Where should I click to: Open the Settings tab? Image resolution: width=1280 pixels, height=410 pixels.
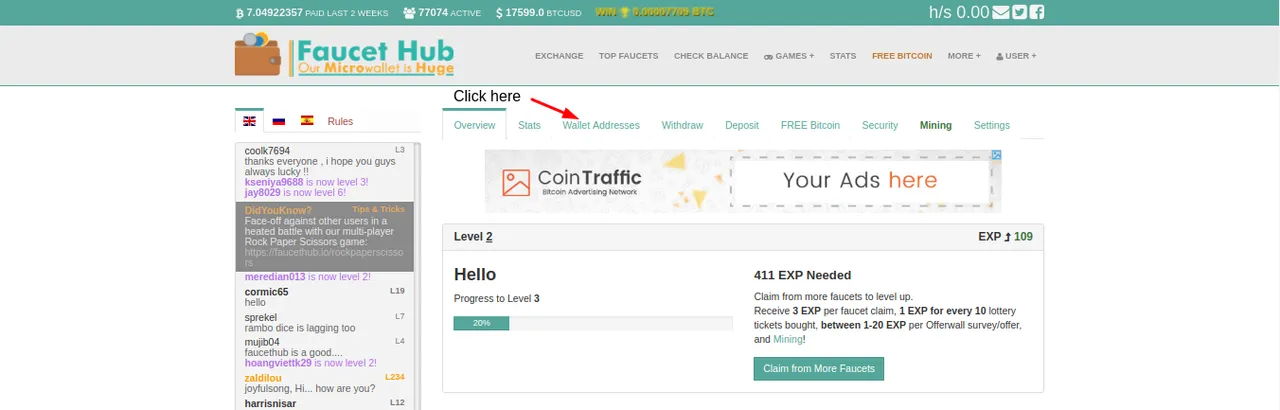(992, 125)
